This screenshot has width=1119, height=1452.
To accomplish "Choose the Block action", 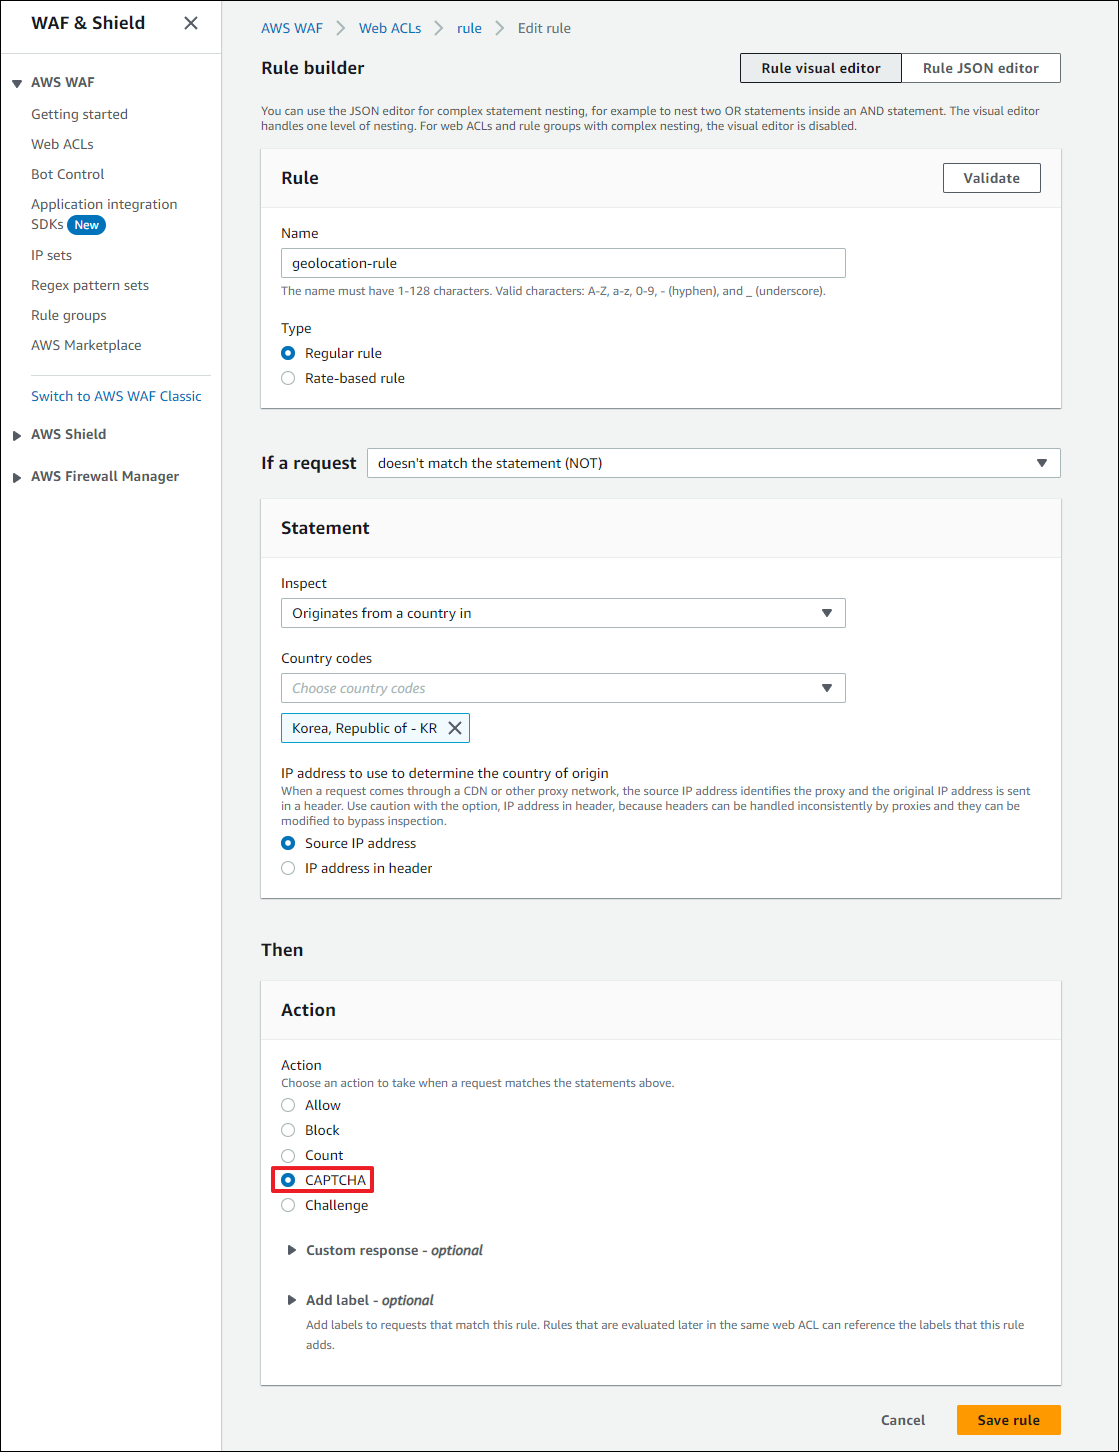I will (x=288, y=1130).
